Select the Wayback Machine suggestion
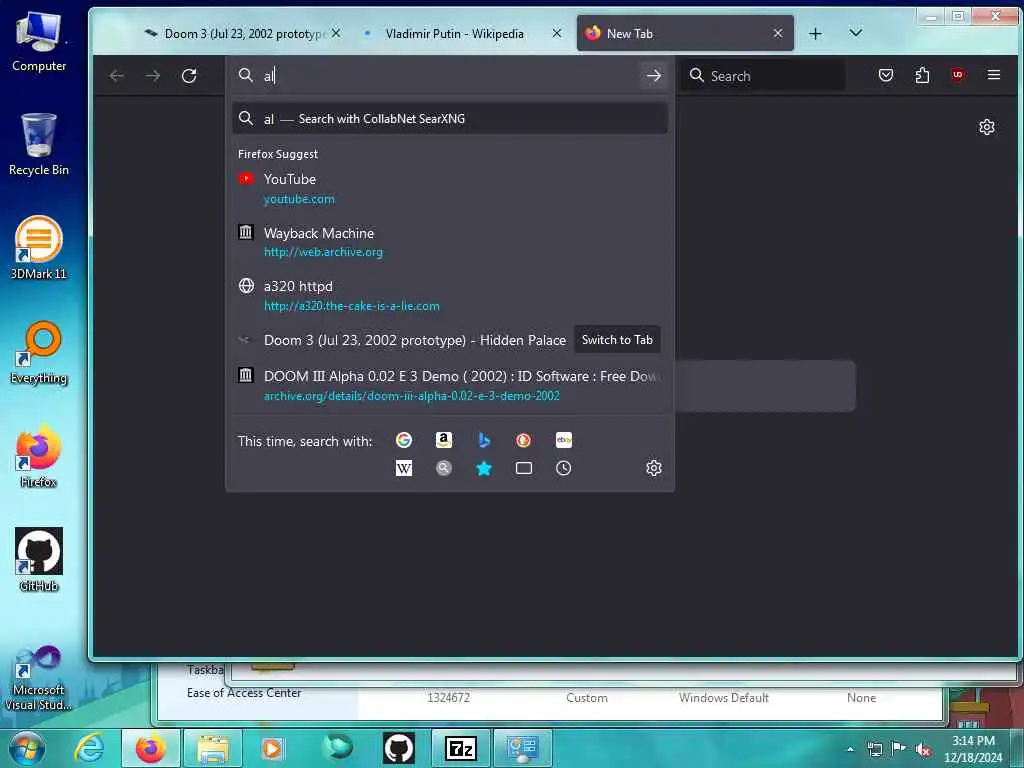 (450, 242)
